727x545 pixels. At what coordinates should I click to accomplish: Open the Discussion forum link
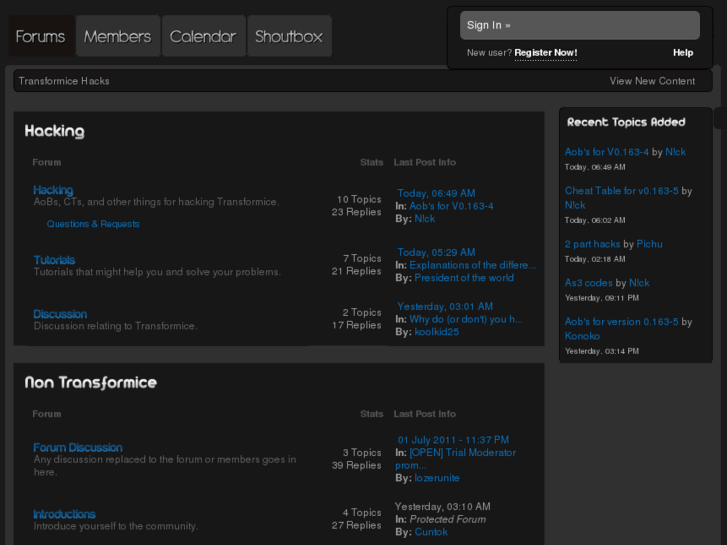pyautogui.click(x=60, y=314)
